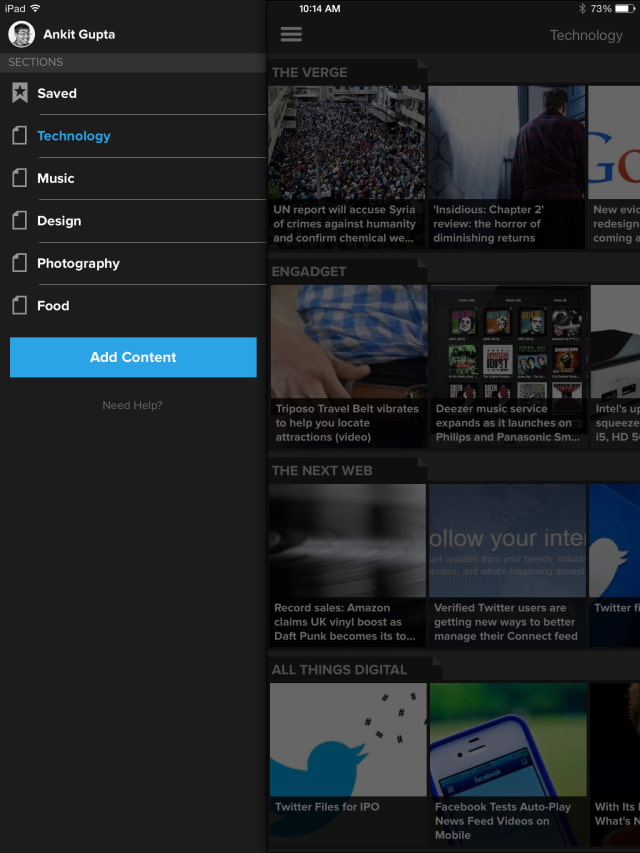Open the Saved section

pyautogui.click(x=133, y=93)
